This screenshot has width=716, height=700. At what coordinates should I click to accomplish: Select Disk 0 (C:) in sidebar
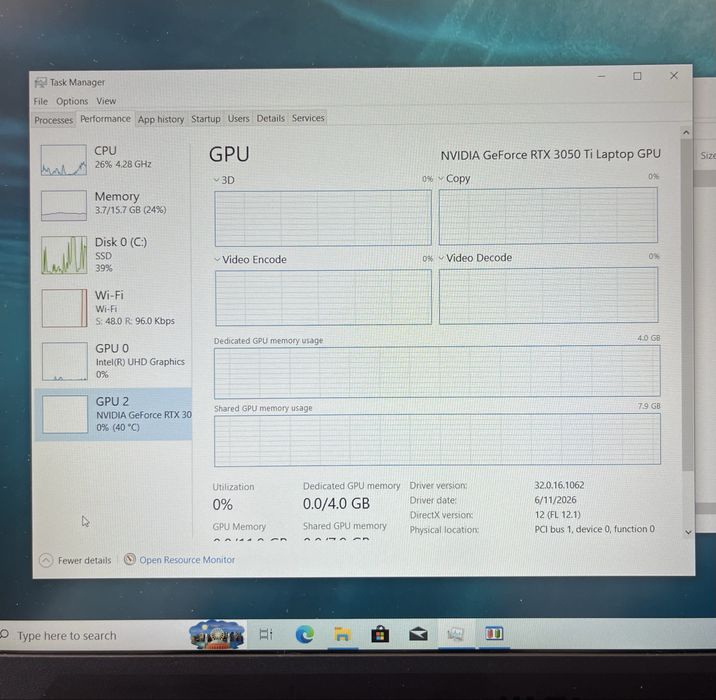tap(113, 254)
